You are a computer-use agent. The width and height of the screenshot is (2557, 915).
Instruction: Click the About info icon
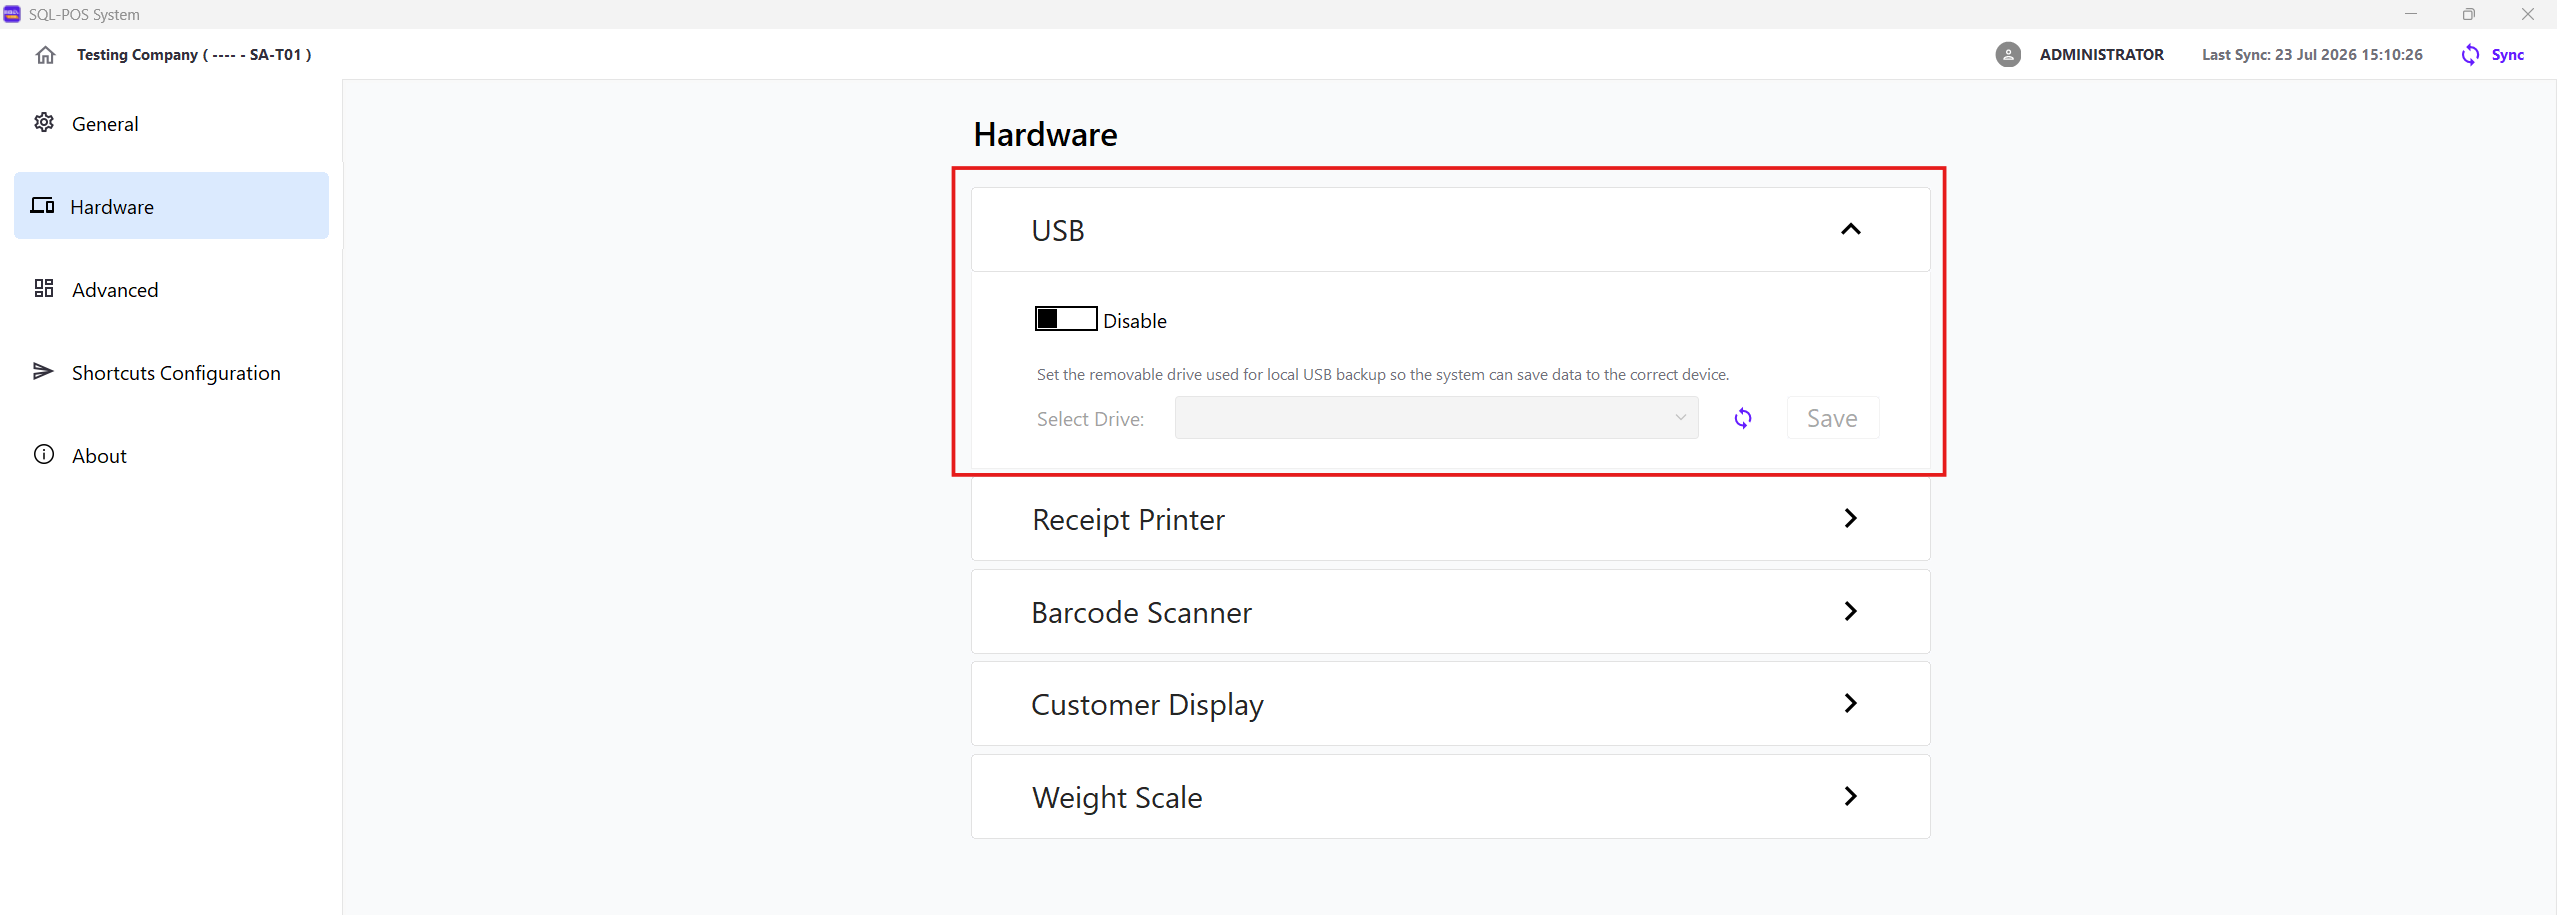(x=44, y=455)
